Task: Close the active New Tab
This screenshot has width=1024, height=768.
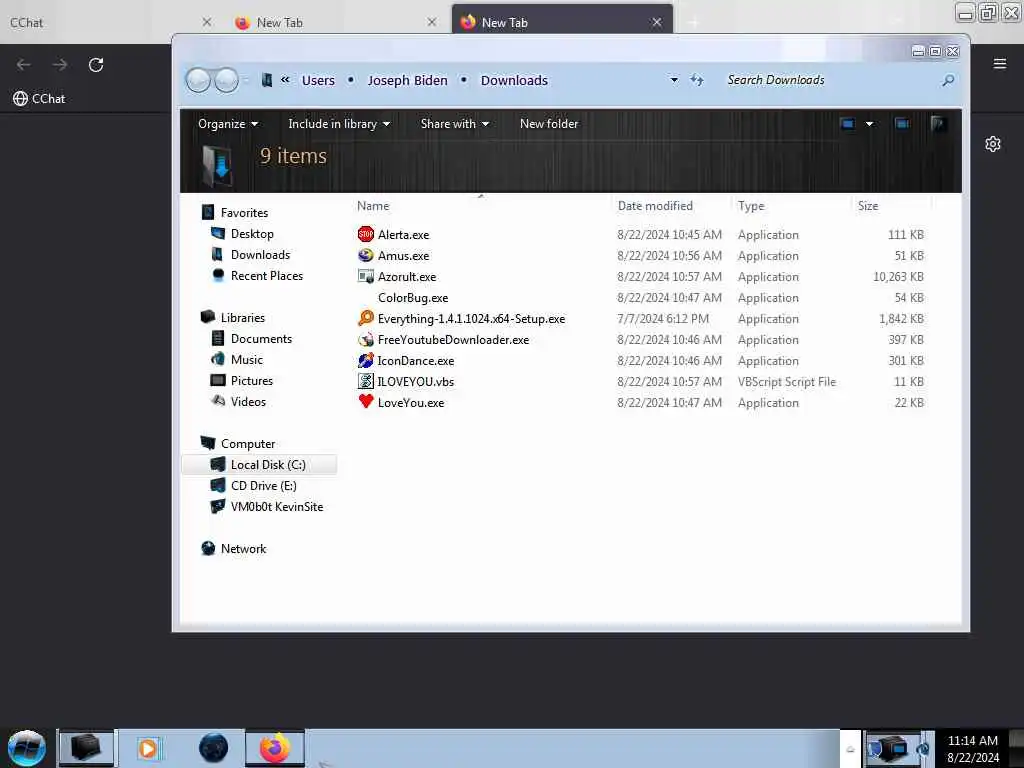Action: tap(656, 22)
